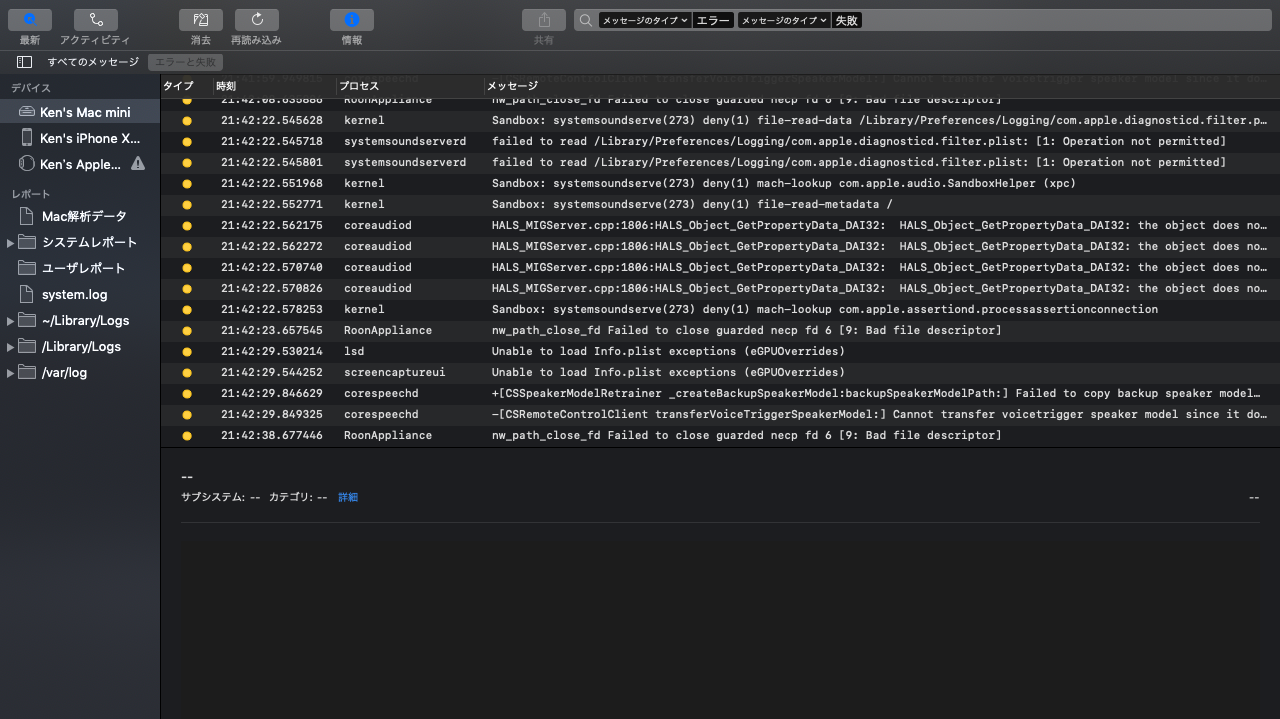The image size is (1280, 719).
Task: Open system.log in the sidebar
Action: tap(74, 295)
